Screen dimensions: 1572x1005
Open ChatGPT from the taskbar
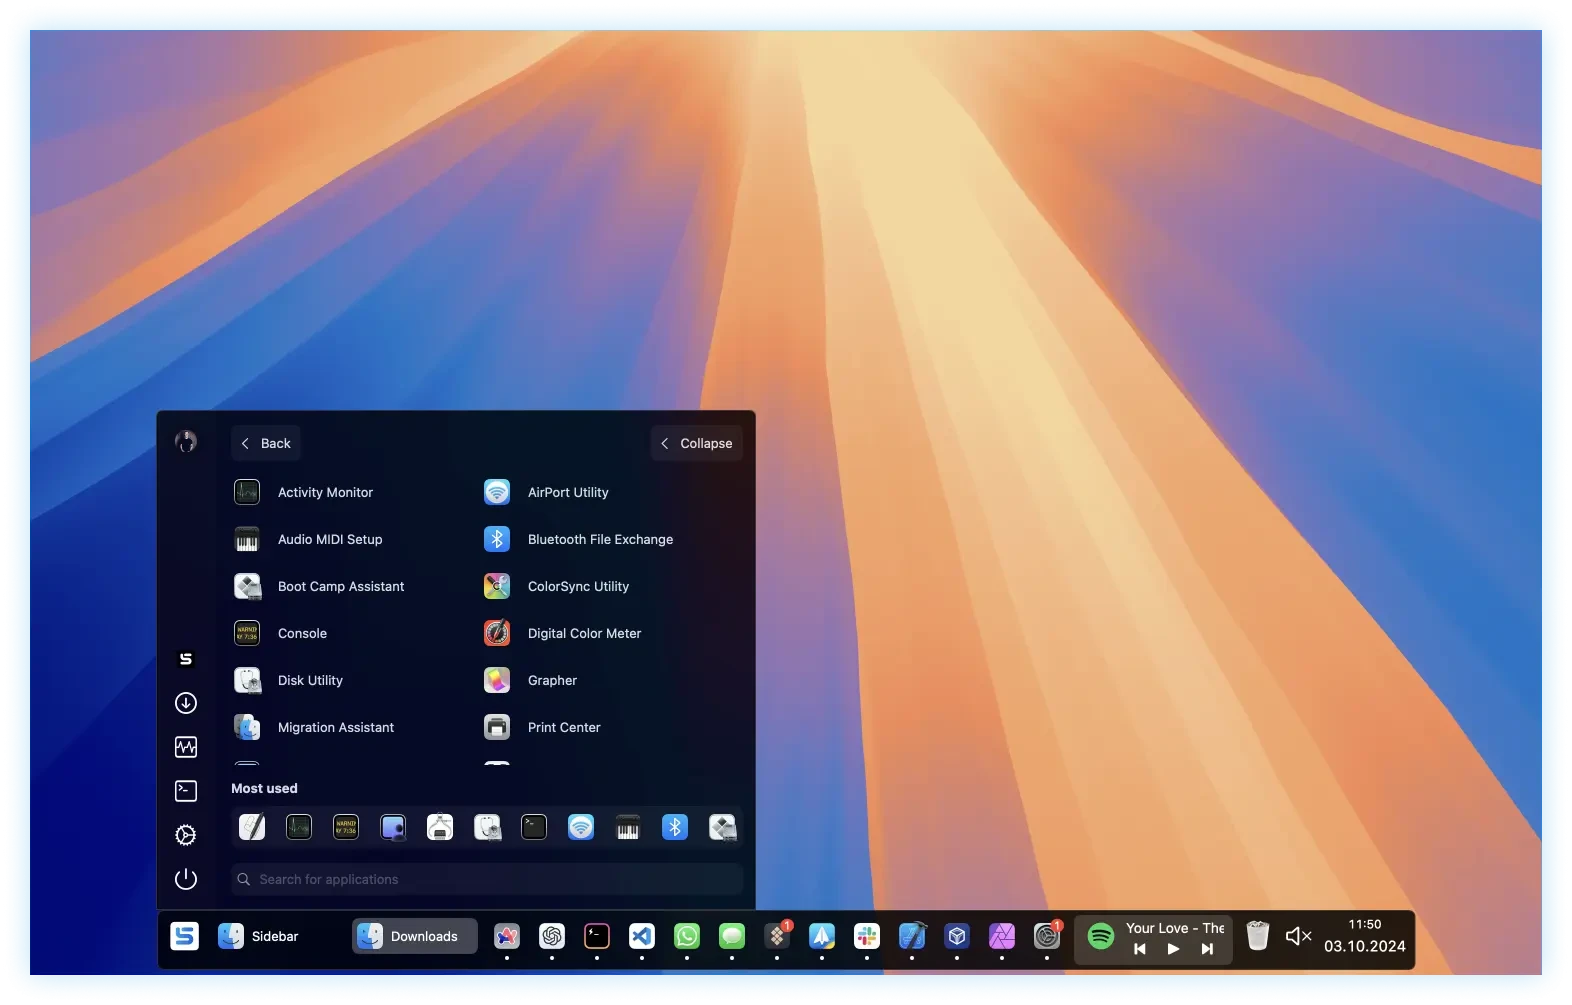click(552, 936)
